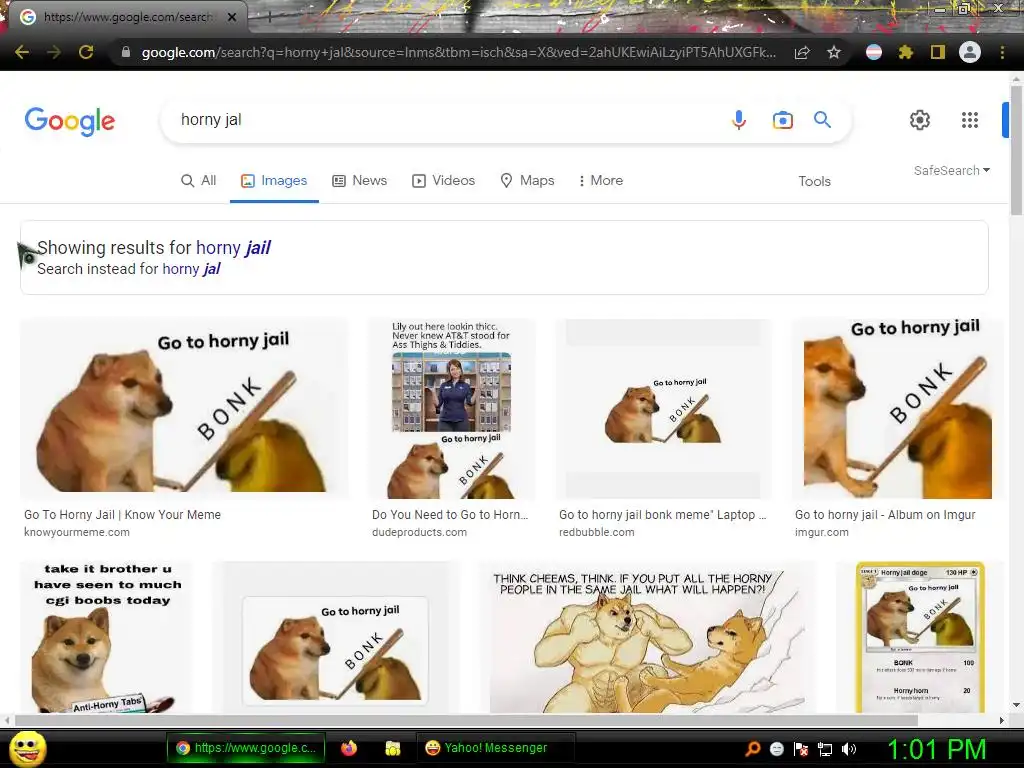Click the flag with red X tray icon
The height and width of the screenshot is (768, 1024).
[801, 749]
